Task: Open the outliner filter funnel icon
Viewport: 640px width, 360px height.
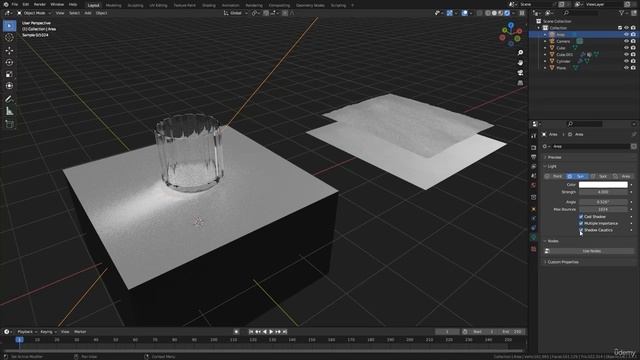Action: 622,13
